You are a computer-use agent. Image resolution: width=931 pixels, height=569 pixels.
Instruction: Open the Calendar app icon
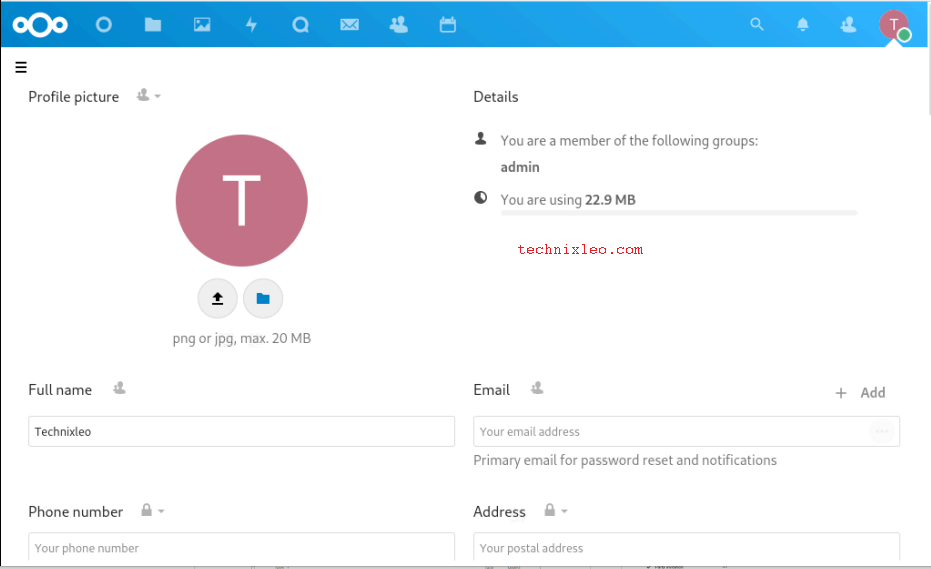point(448,25)
